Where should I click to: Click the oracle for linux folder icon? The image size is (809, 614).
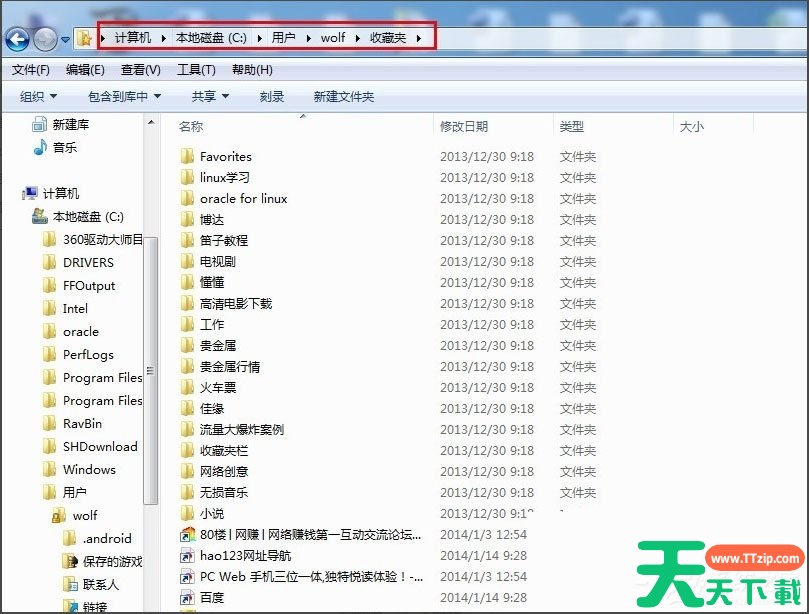(187, 199)
